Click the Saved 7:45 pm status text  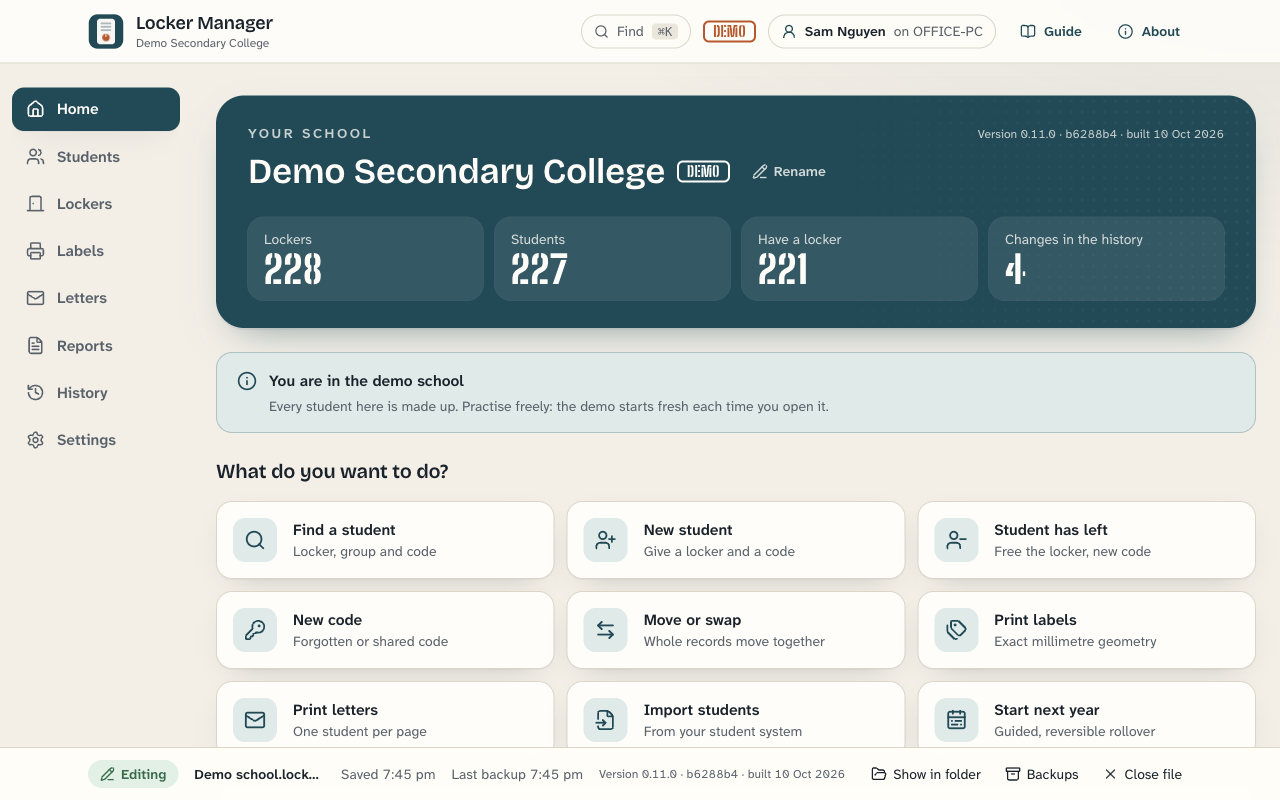[x=388, y=774]
